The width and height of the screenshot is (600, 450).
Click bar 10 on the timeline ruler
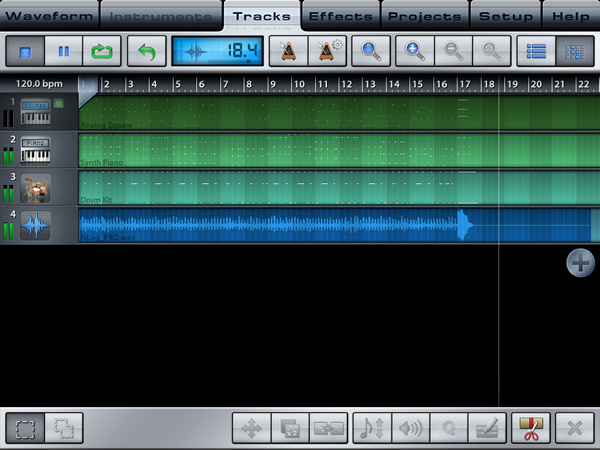[299, 84]
